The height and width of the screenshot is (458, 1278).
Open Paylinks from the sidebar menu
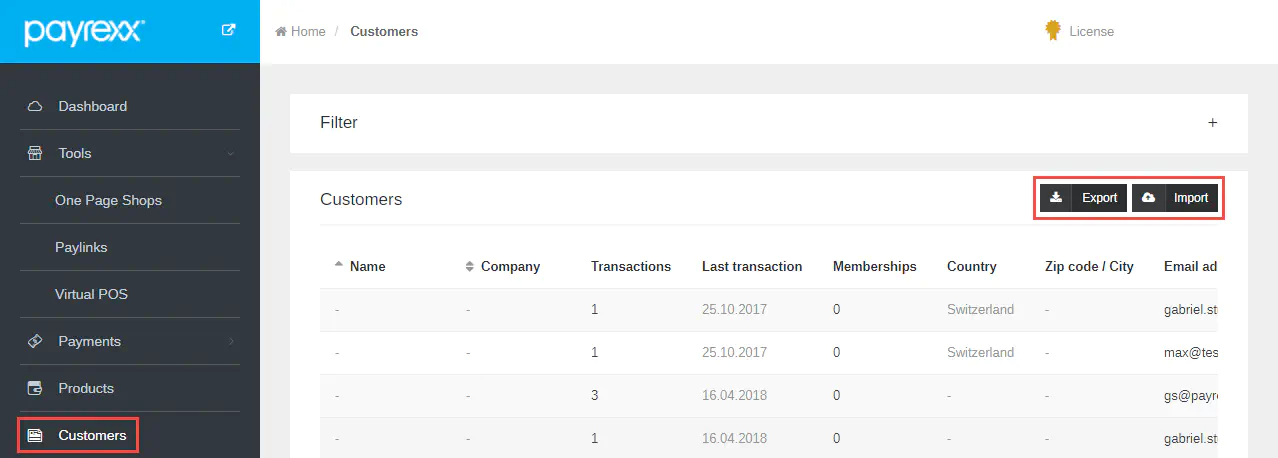tap(81, 247)
